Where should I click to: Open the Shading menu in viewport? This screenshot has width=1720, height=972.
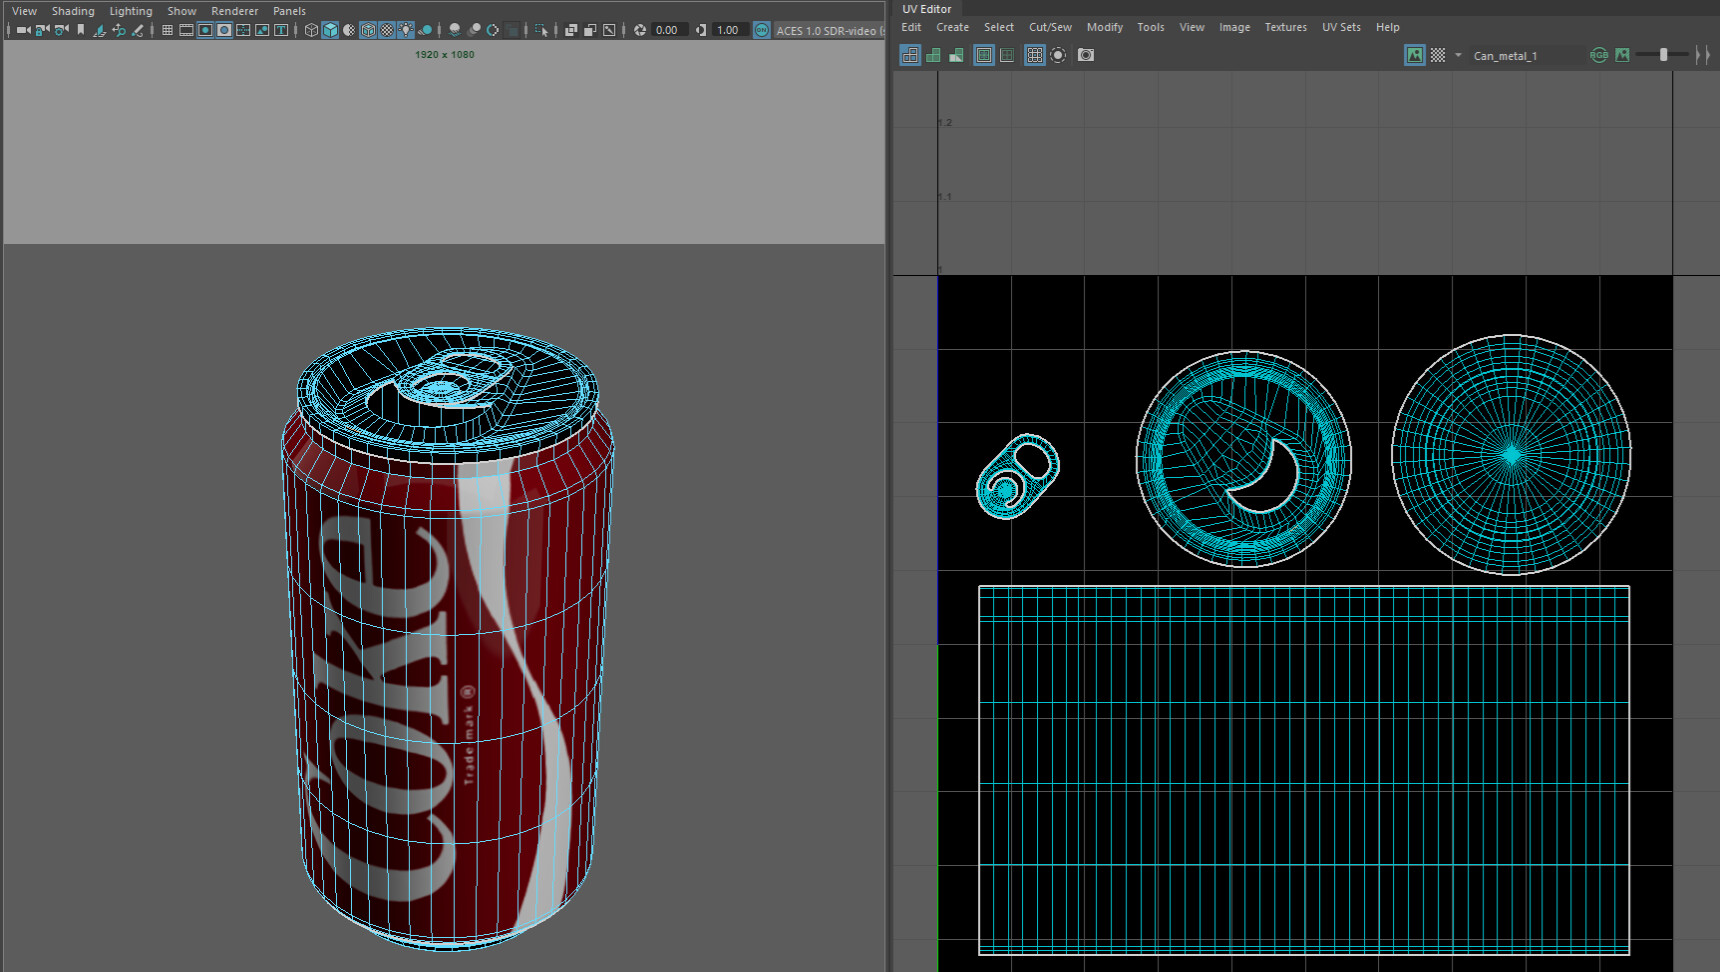pos(73,11)
